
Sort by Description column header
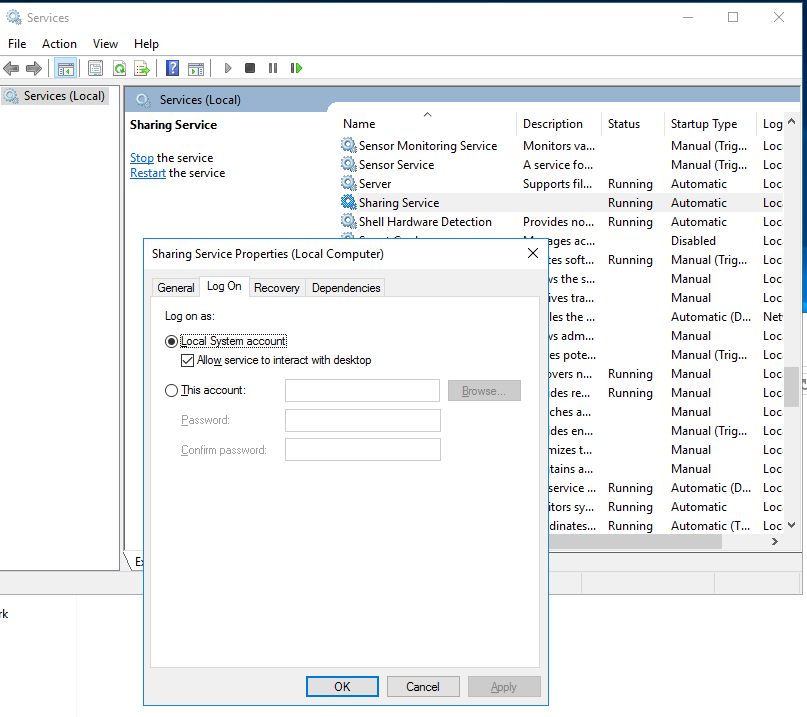point(558,124)
